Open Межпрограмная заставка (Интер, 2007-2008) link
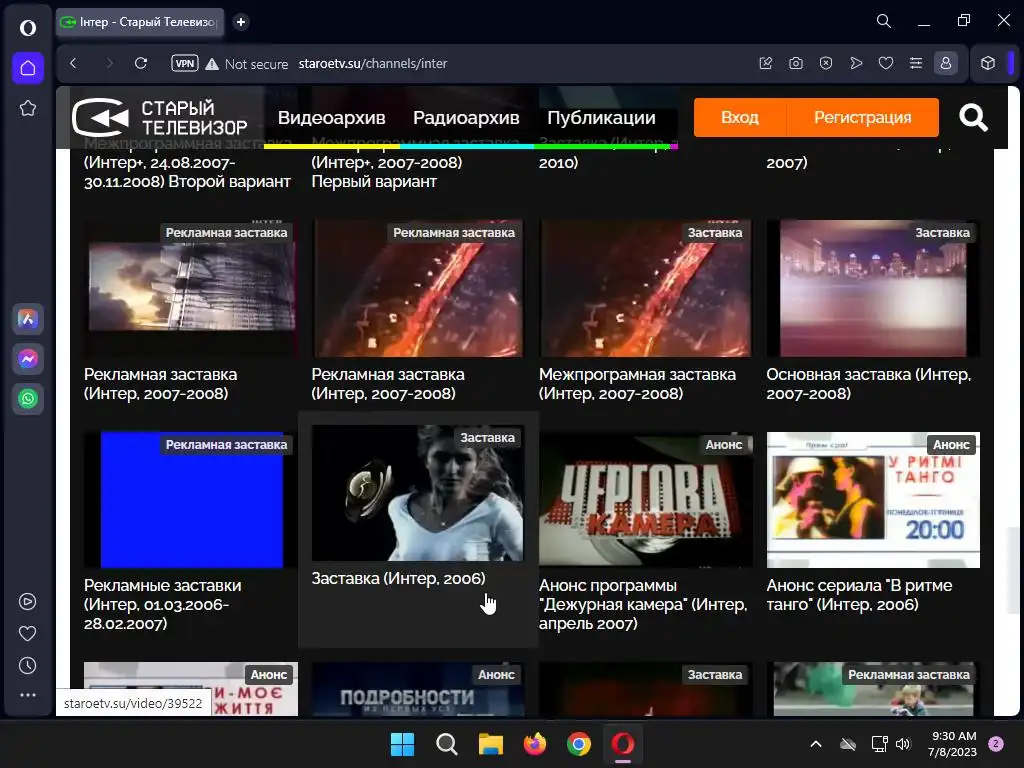 pyautogui.click(x=637, y=384)
